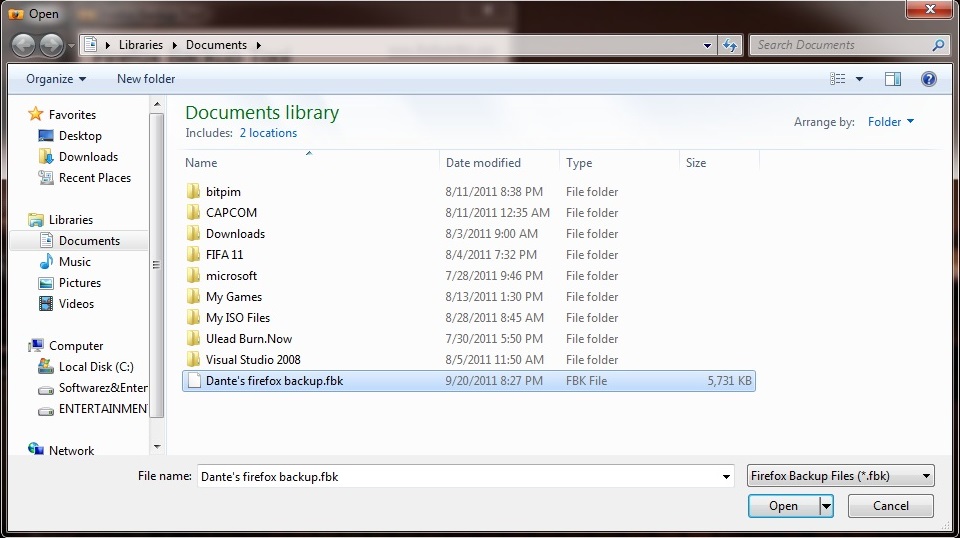Select Dante's firefox backup.fbk file
The width and height of the screenshot is (960, 538).
pos(274,381)
